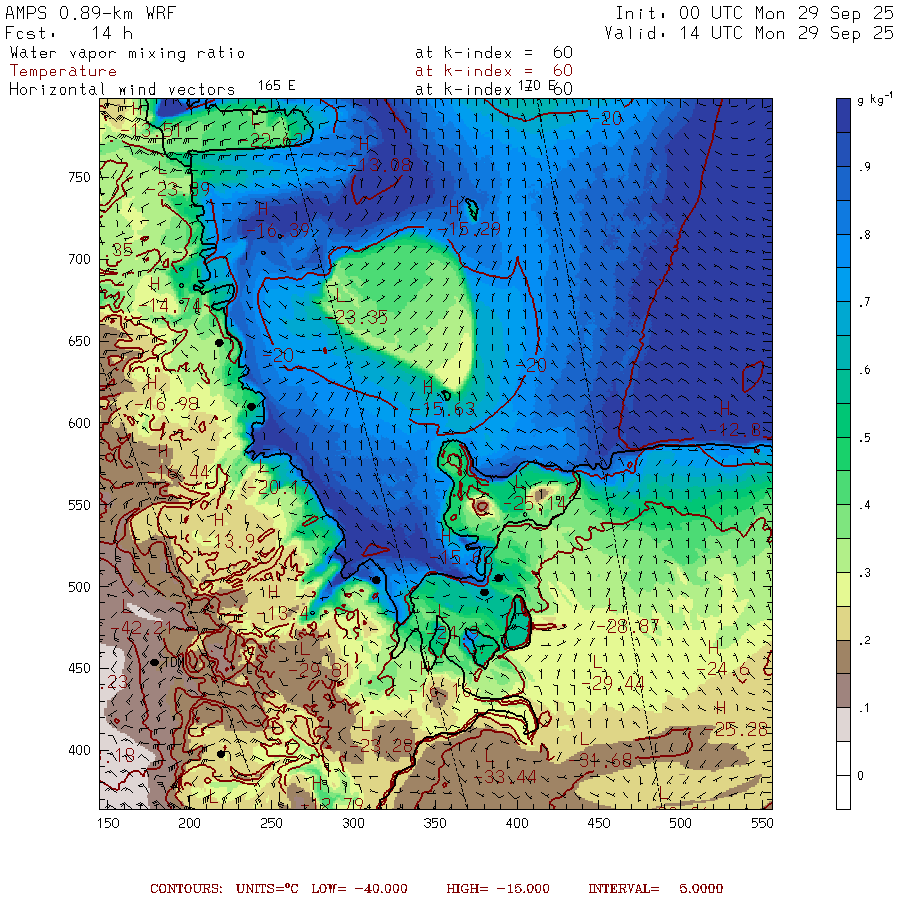This screenshot has width=900, height=900.
Task: Click the x-axis label '200'
Action: tap(189, 823)
